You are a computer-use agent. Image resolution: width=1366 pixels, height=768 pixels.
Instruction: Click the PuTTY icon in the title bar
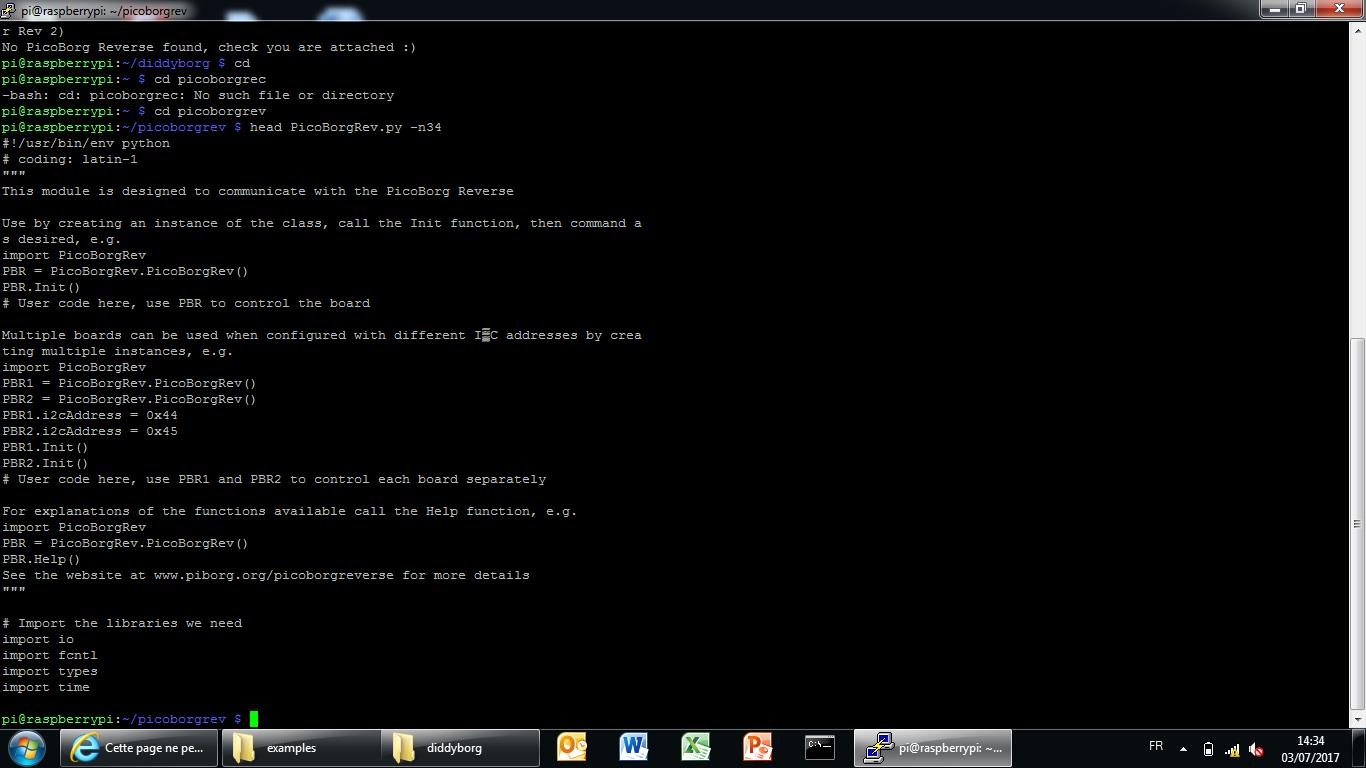click(x=9, y=10)
